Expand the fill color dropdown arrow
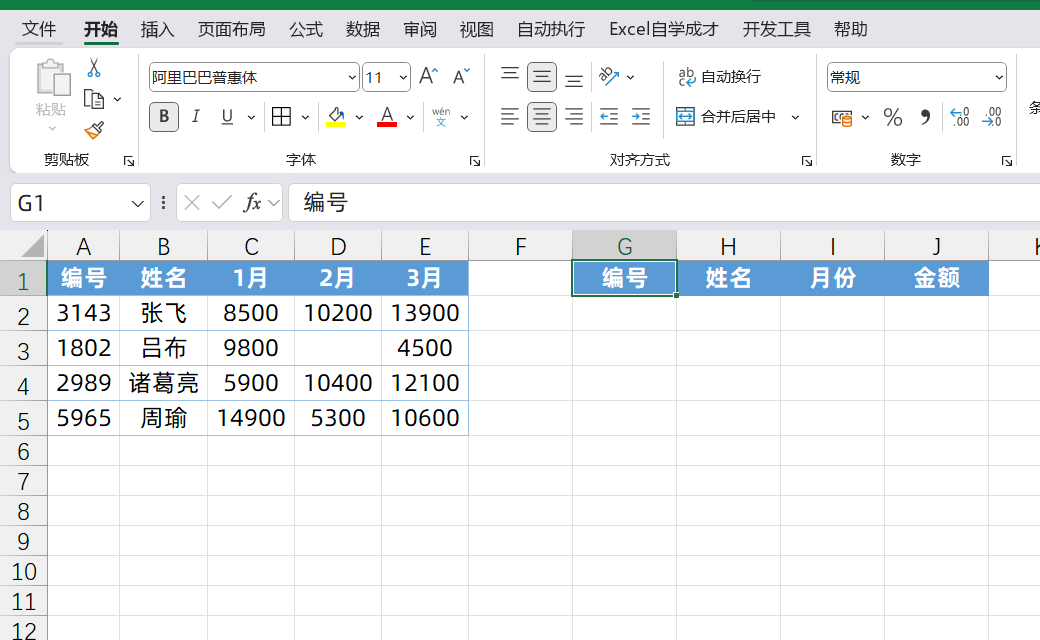Viewport: 1040px width, 640px height. coord(359,117)
